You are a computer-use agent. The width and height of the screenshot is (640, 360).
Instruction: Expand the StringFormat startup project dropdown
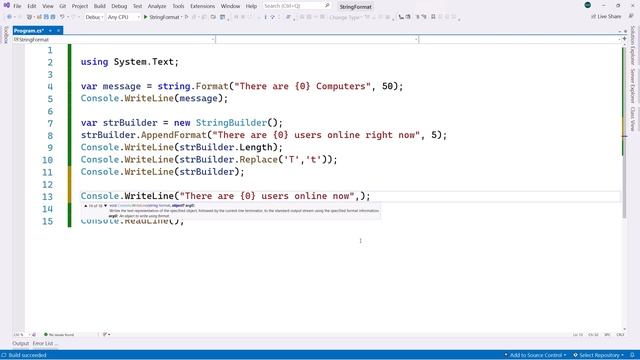click(181, 17)
